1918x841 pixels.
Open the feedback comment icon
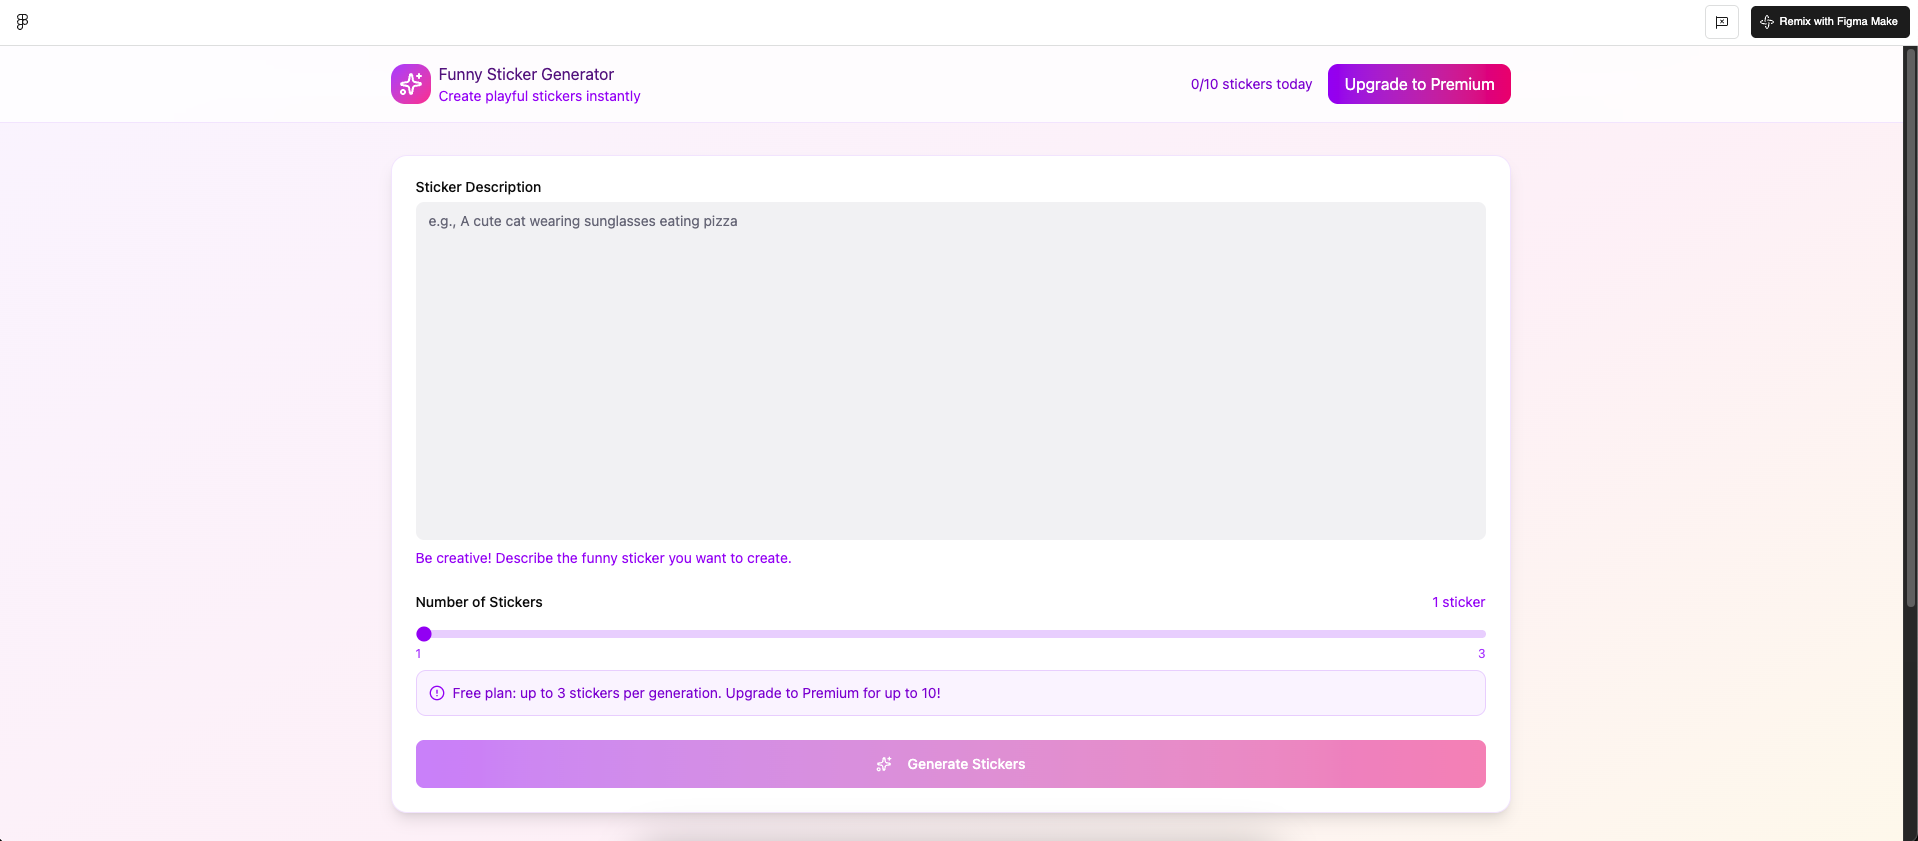point(1721,22)
